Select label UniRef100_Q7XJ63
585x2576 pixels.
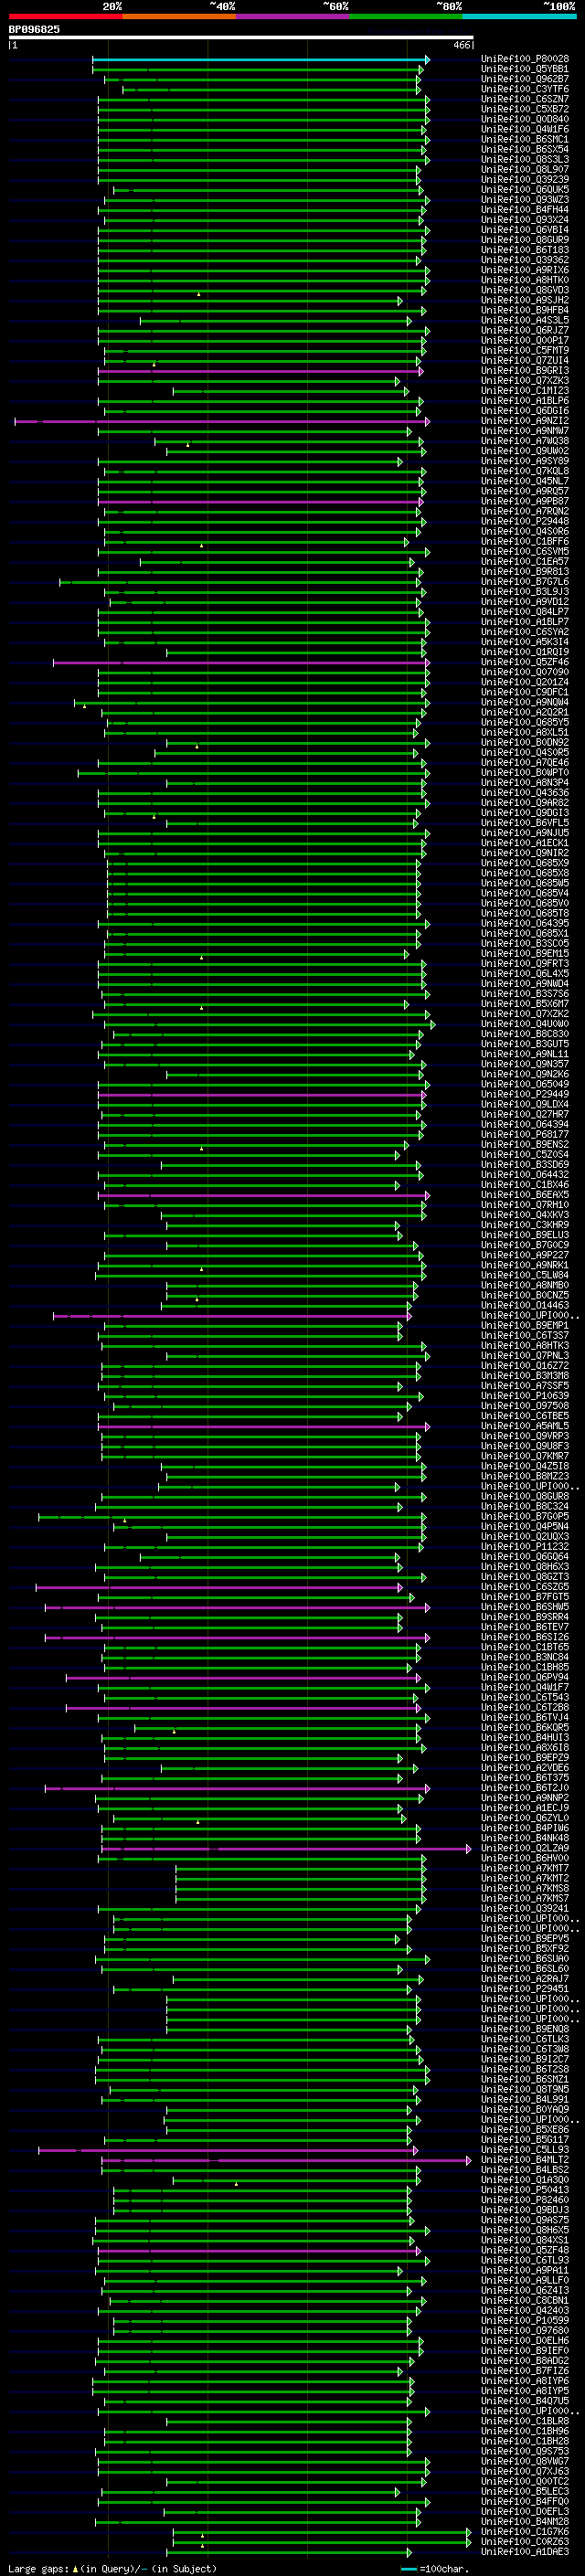click(525, 2471)
